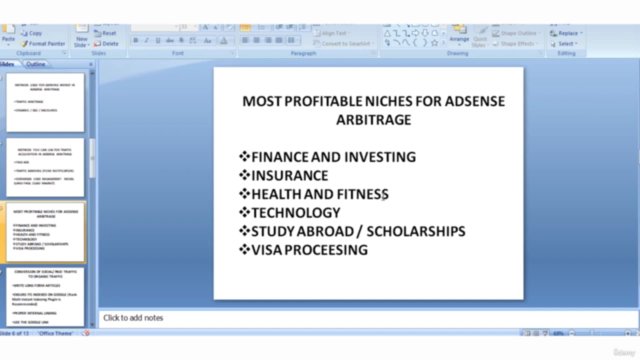Select the right brace shape
This screenshot has width=640, height=360.
[x=425, y=42]
